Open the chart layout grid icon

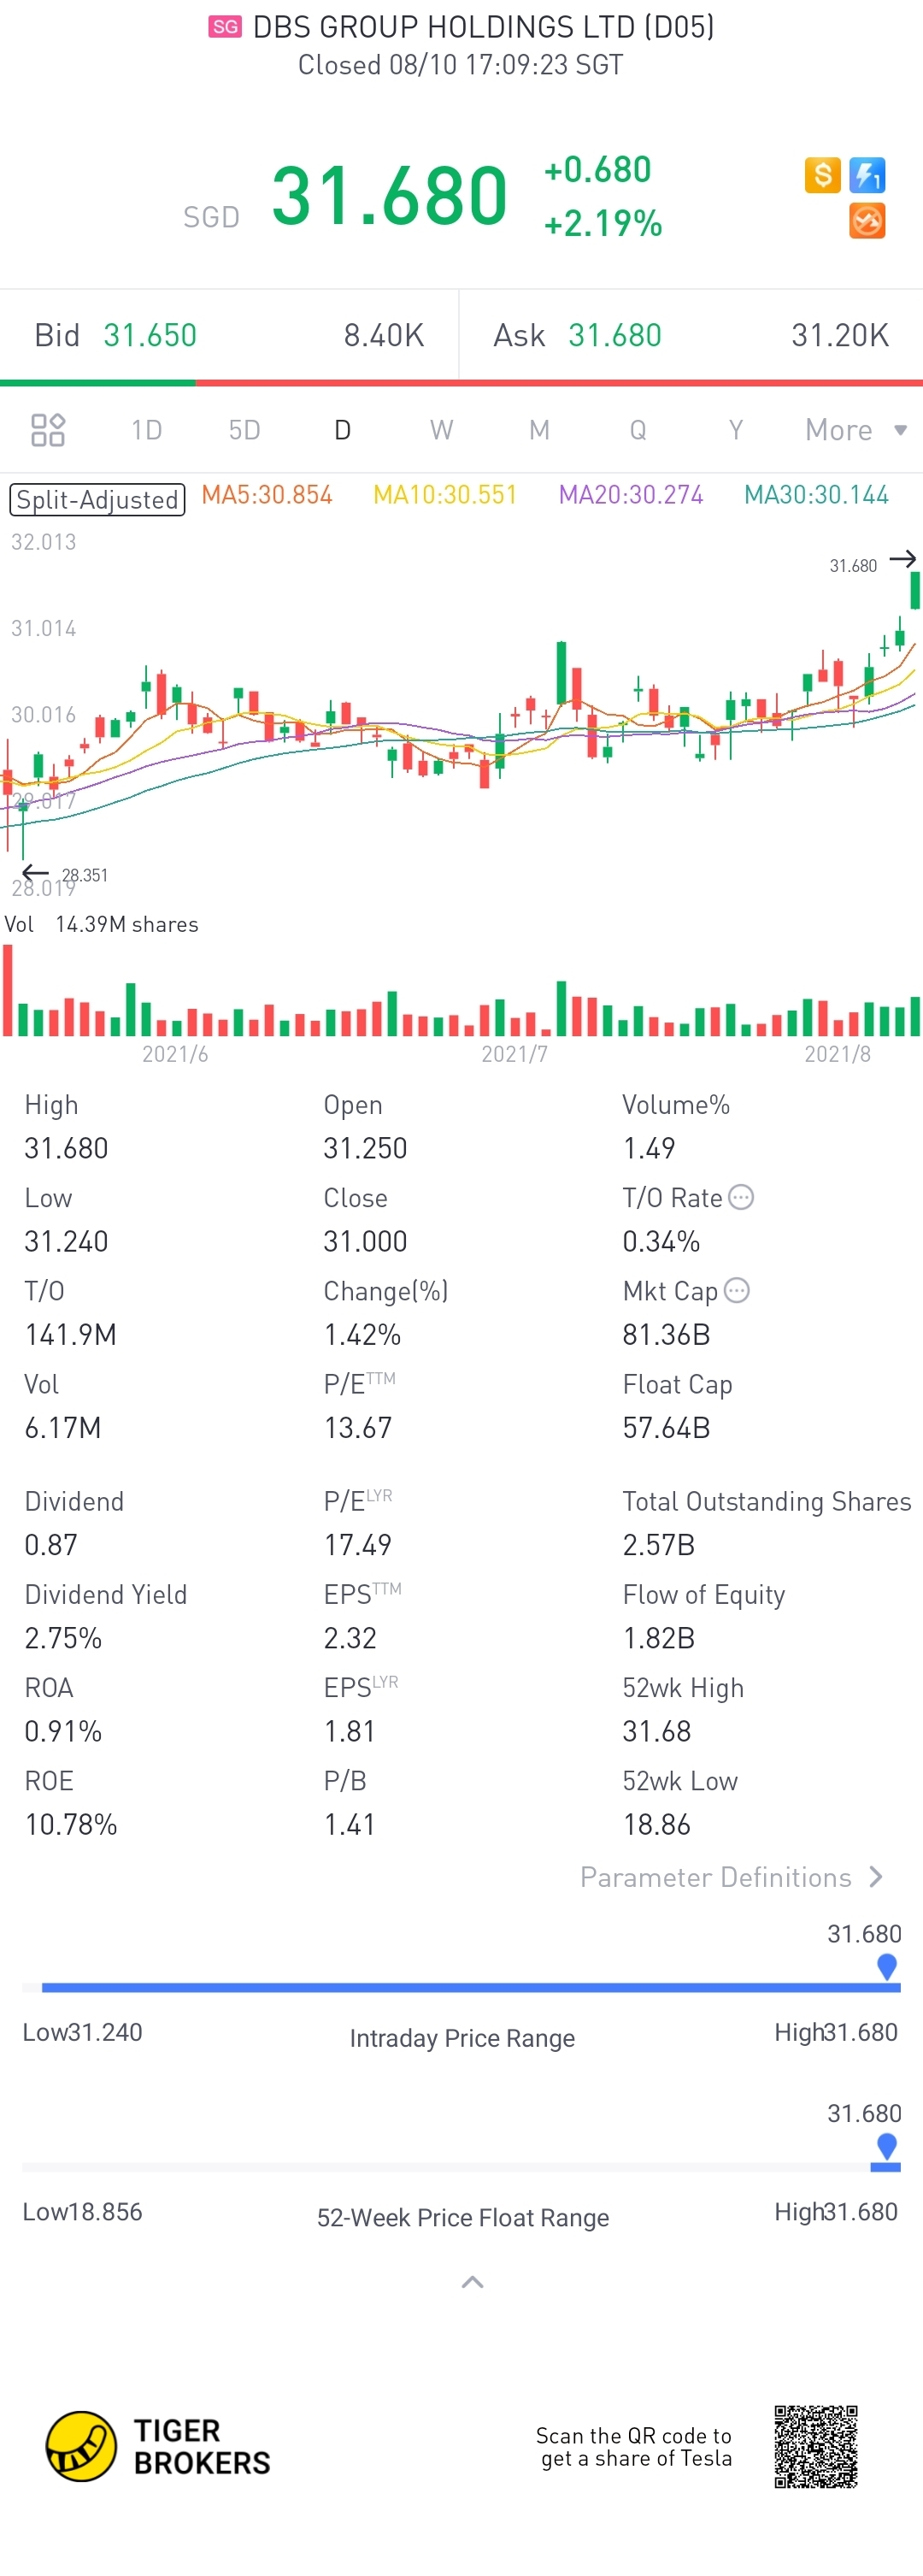(48, 430)
